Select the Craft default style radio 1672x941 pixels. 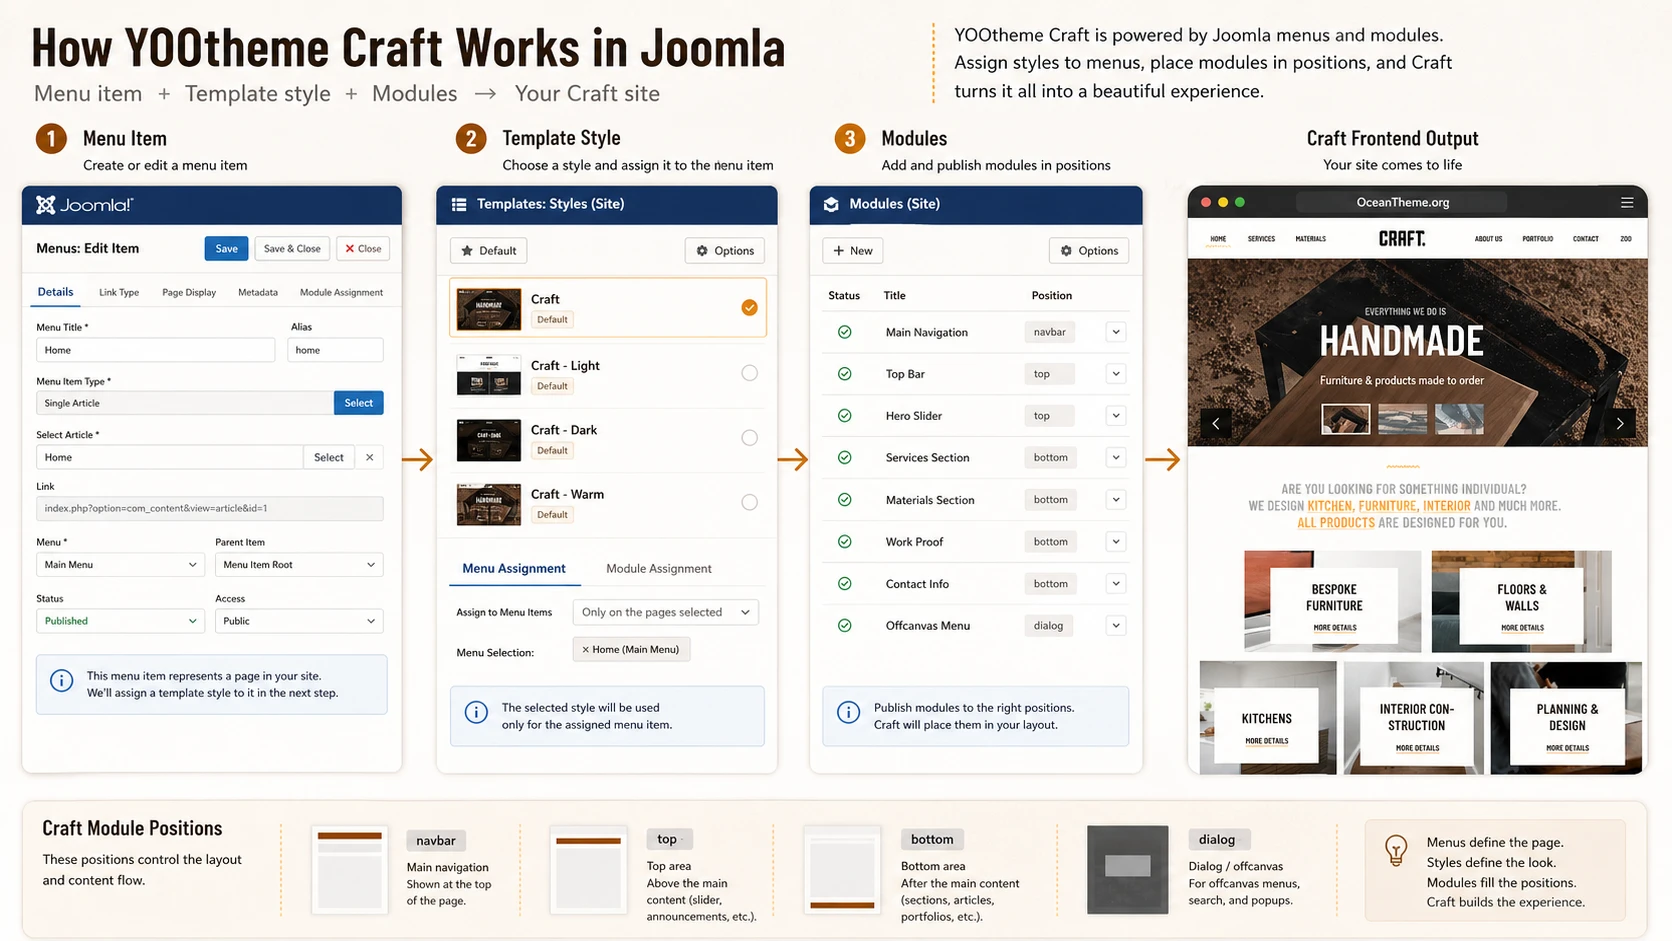tap(749, 308)
